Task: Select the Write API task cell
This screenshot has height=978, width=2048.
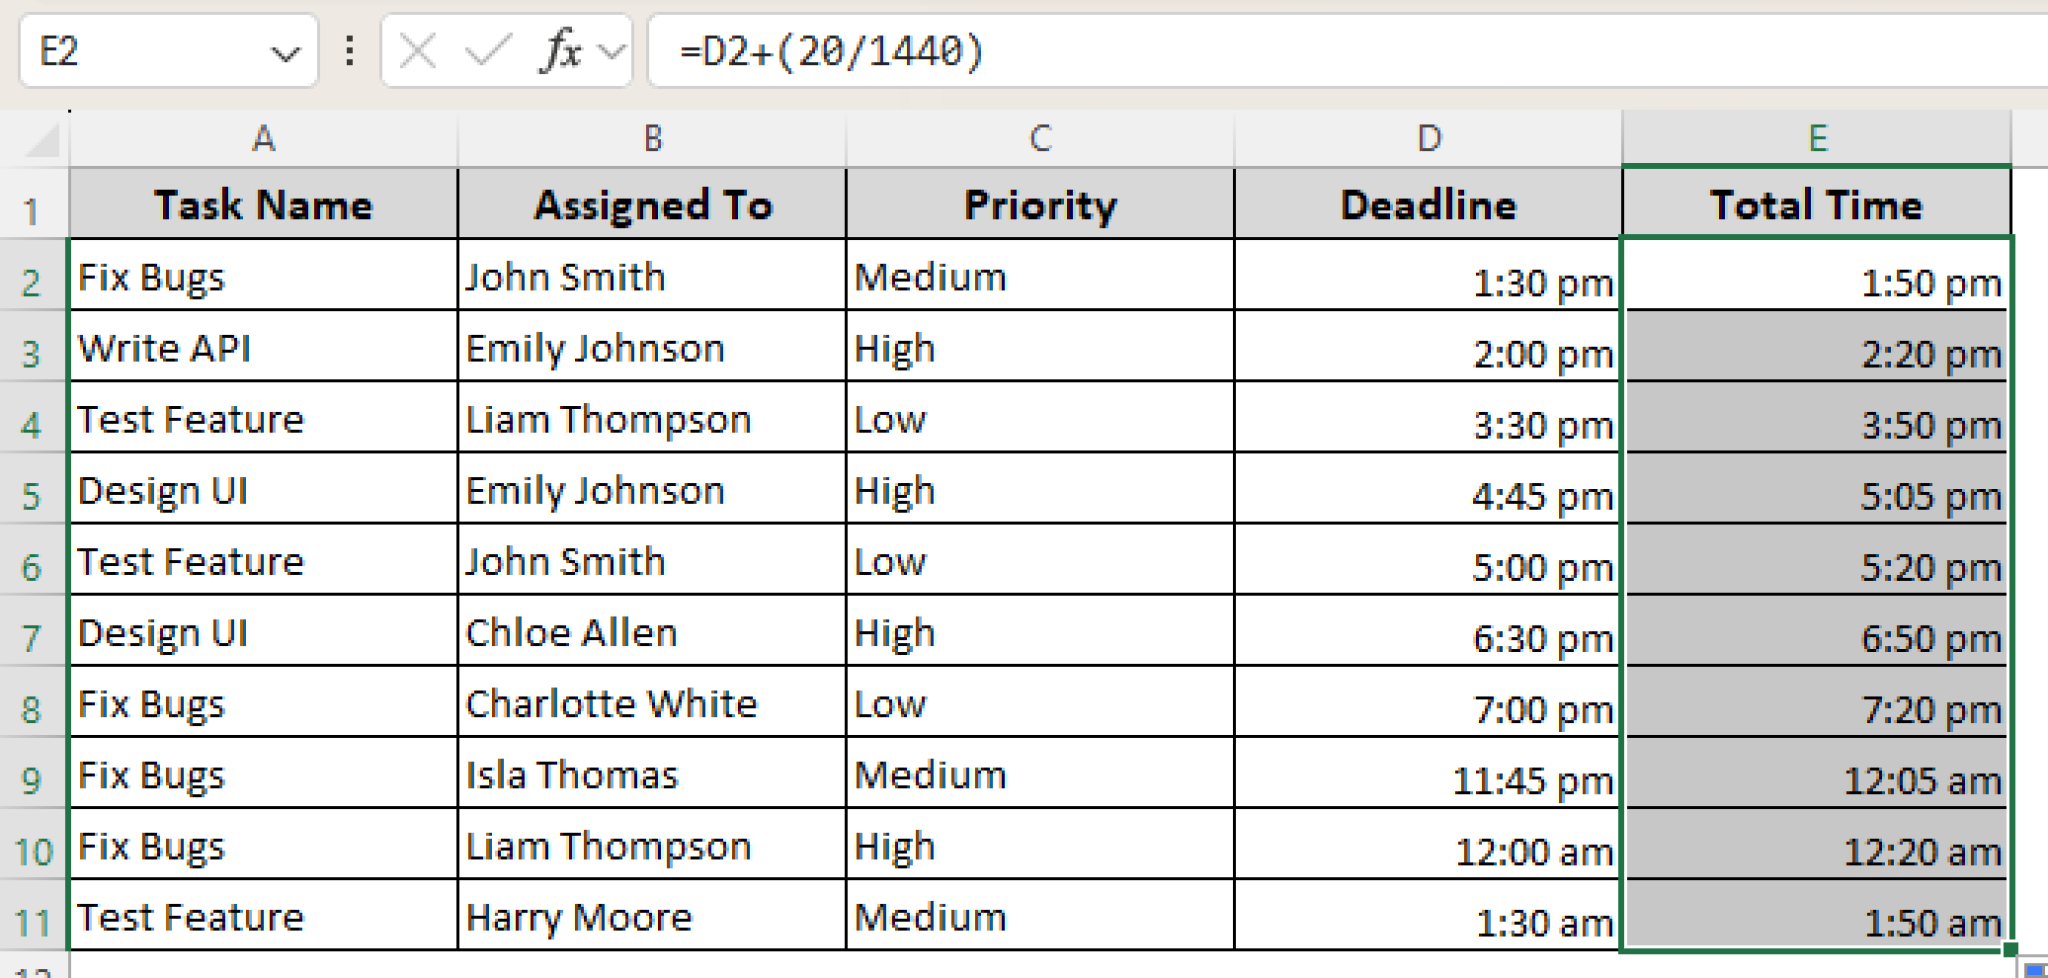Action: (260, 350)
